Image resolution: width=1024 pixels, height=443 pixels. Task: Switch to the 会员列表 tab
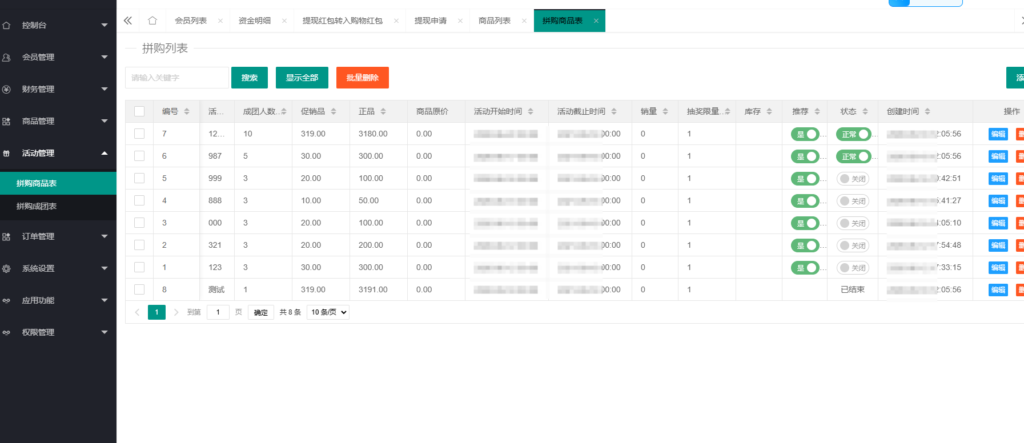pyautogui.click(x=191, y=21)
